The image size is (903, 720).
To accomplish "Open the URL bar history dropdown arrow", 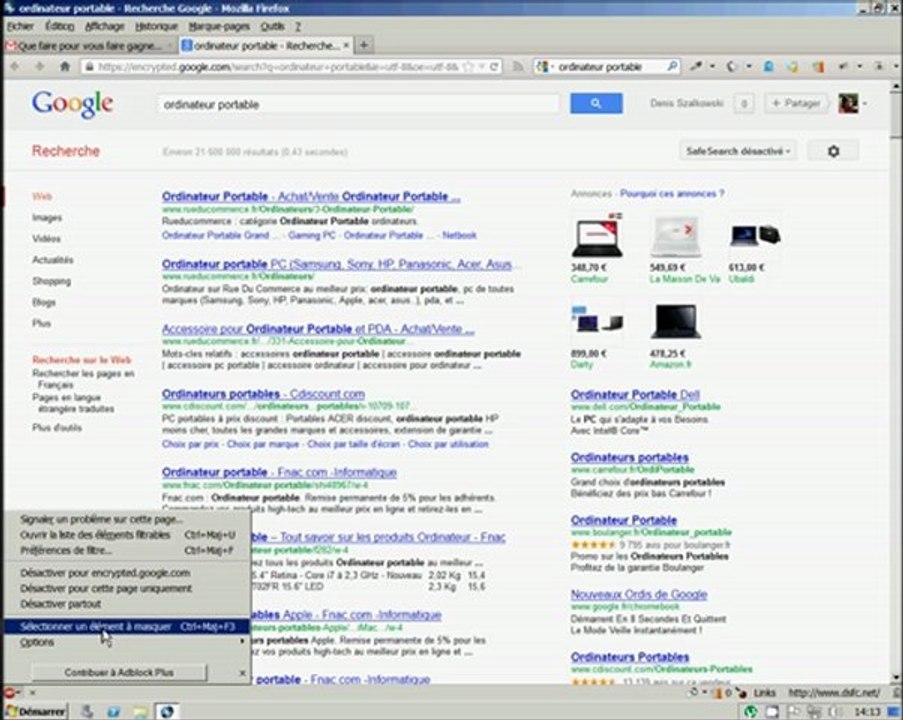I will pos(481,67).
